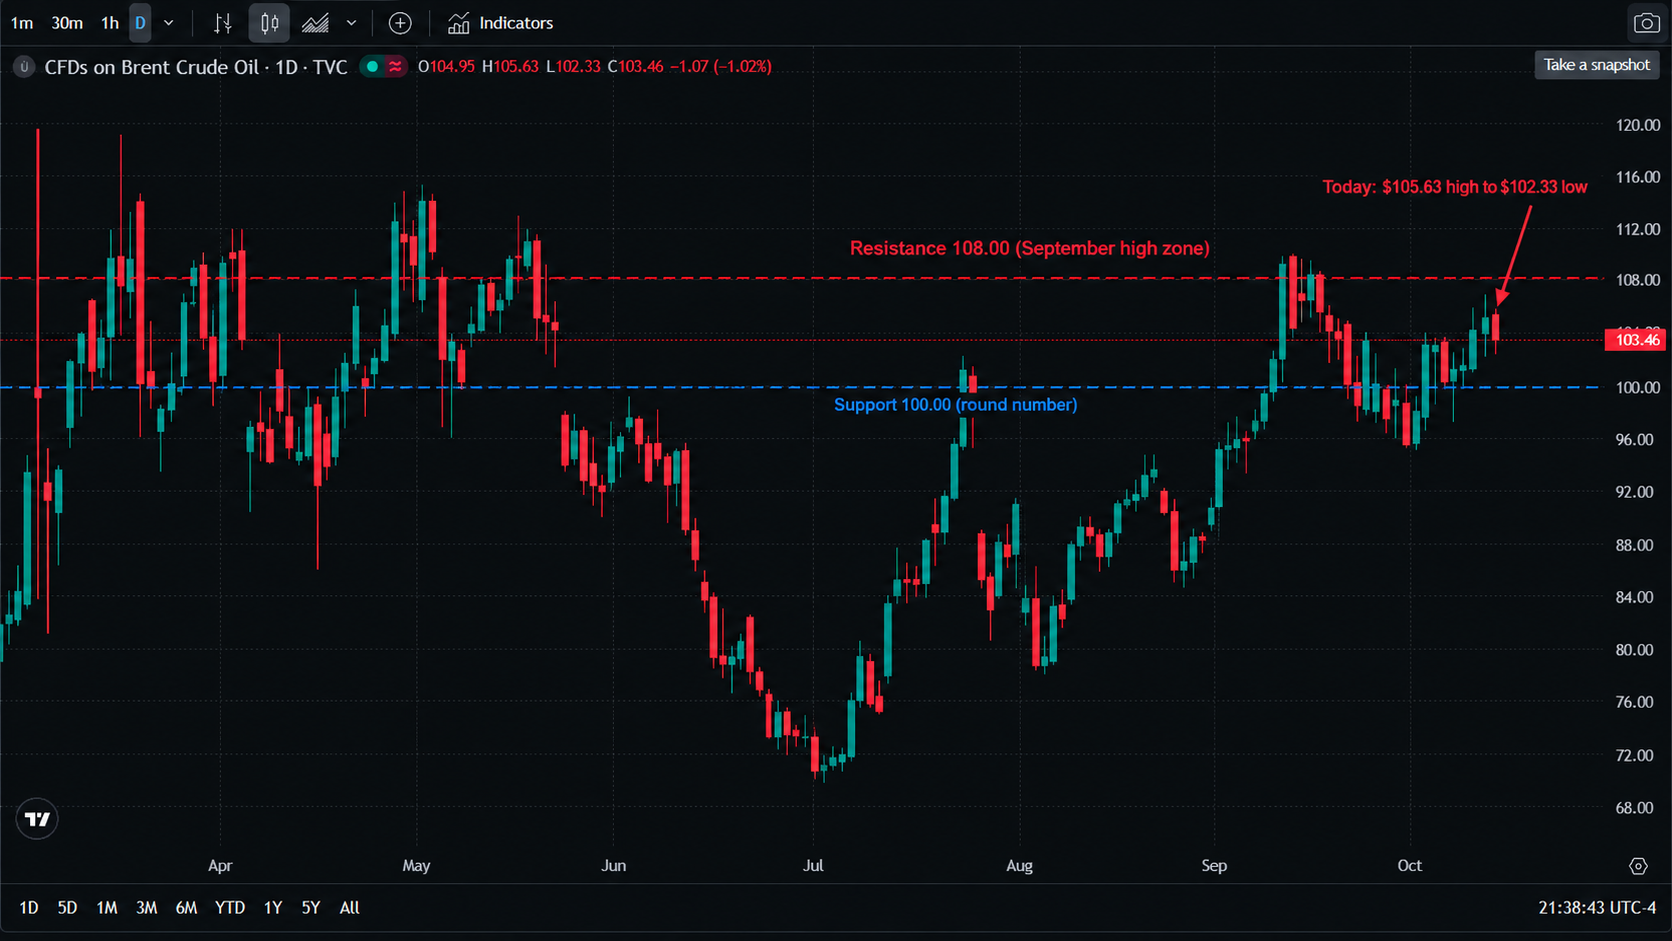Select the 1D range tab

[x=29, y=908]
